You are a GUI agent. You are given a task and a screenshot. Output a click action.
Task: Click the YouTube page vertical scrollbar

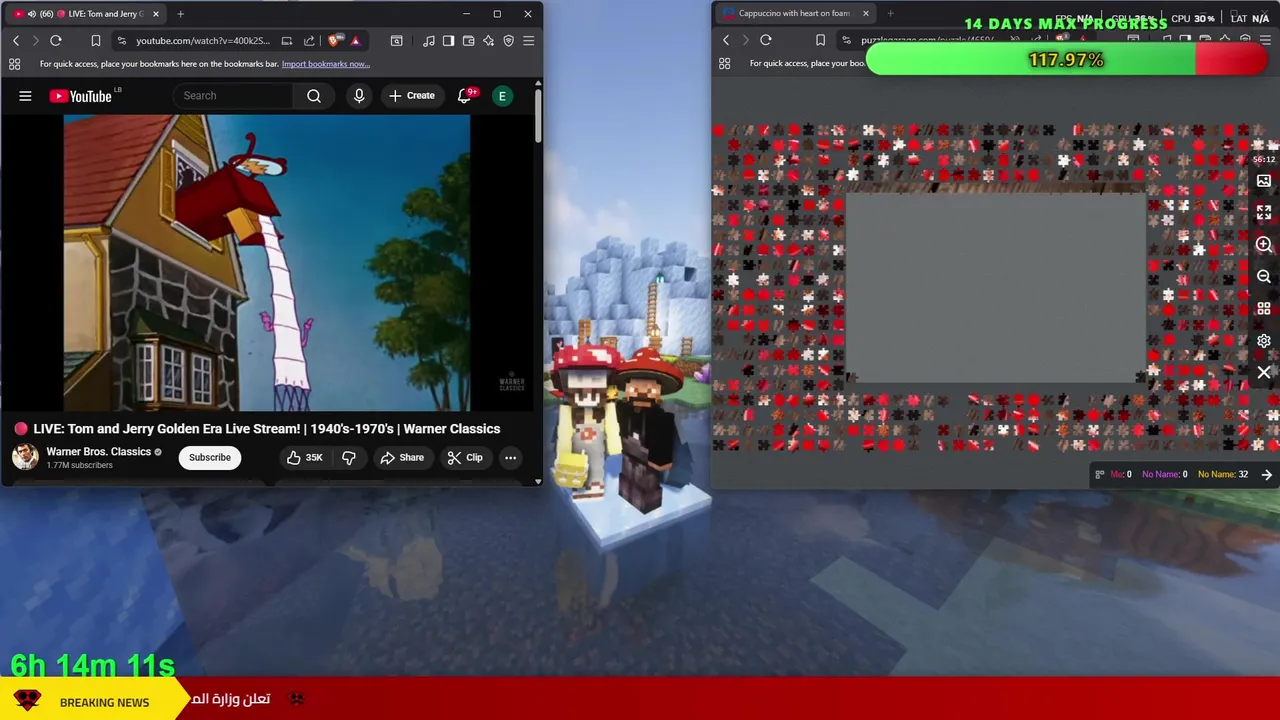[x=538, y=116]
